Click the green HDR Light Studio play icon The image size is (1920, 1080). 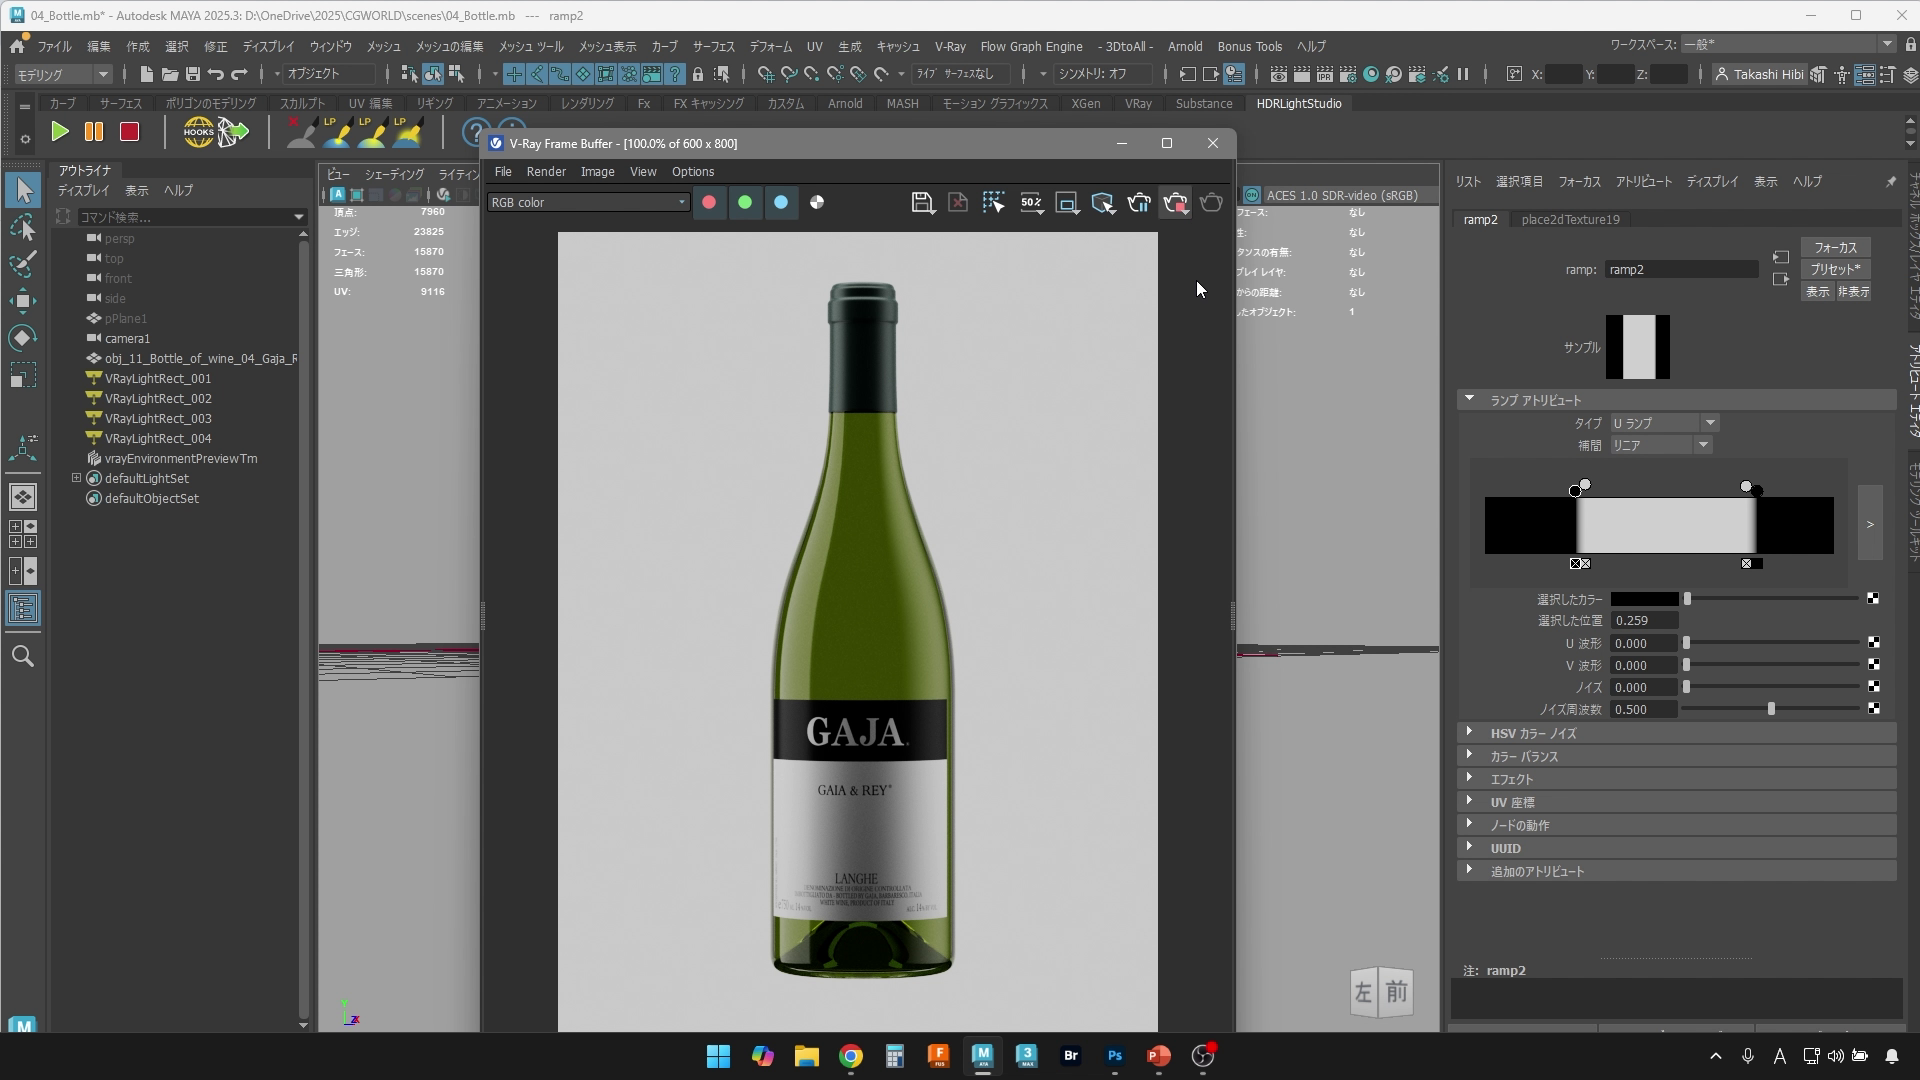tap(60, 132)
